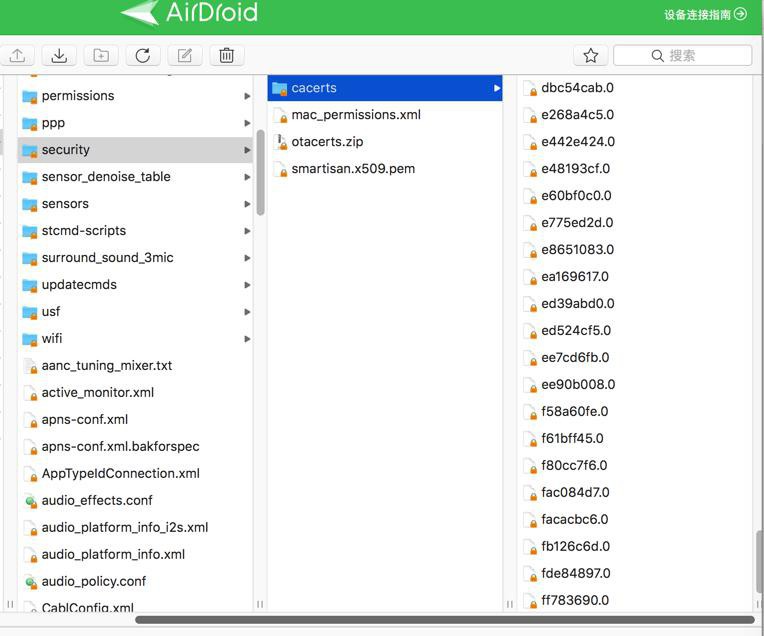Image resolution: width=764 pixels, height=636 pixels.
Task: Create a new folder via toolbar icon
Action: (101, 56)
